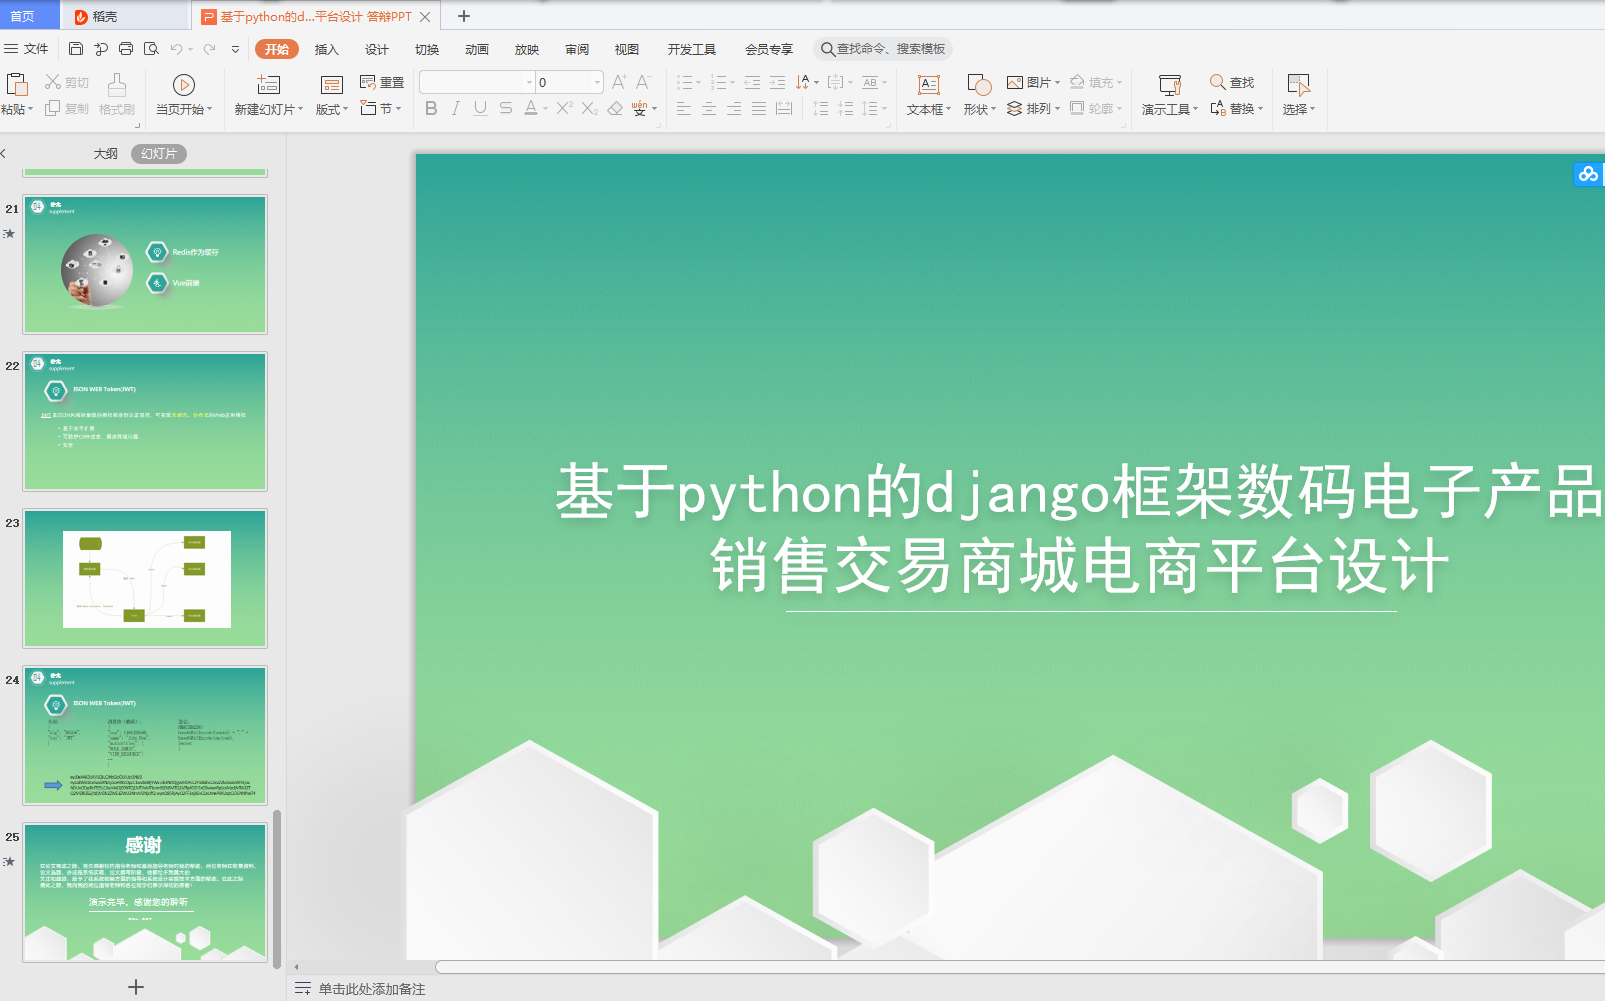The image size is (1605, 1001).
Task: Click the blue cloud icon on slide corner
Action: coord(1588,174)
